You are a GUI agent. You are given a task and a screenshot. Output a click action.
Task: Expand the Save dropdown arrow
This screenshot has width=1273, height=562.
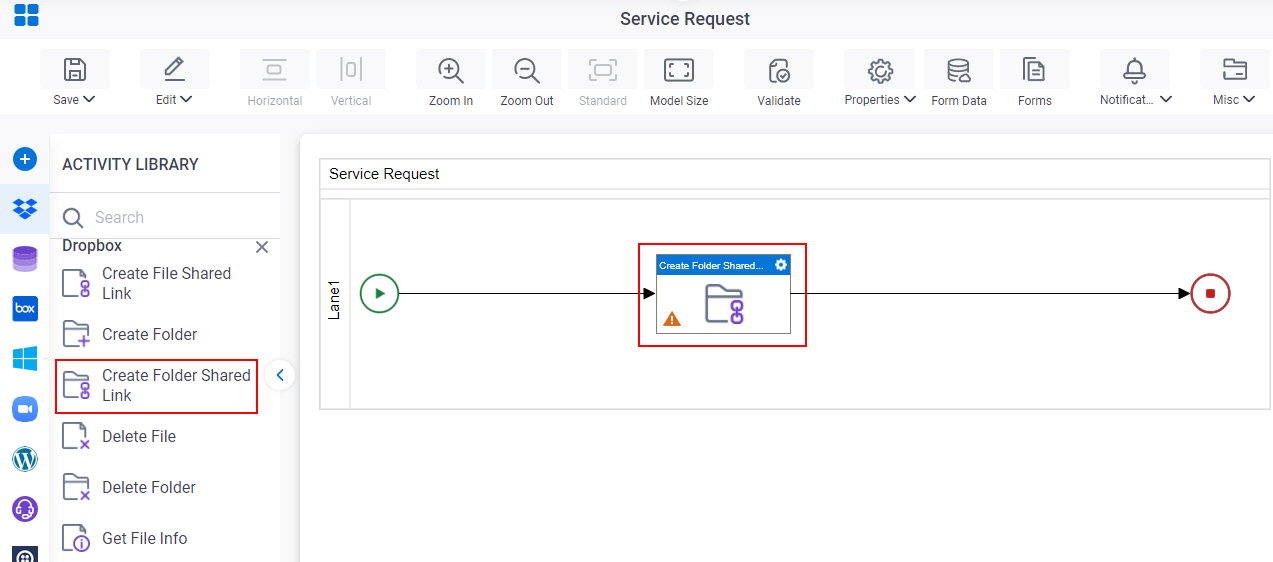pyautogui.click(x=89, y=99)
